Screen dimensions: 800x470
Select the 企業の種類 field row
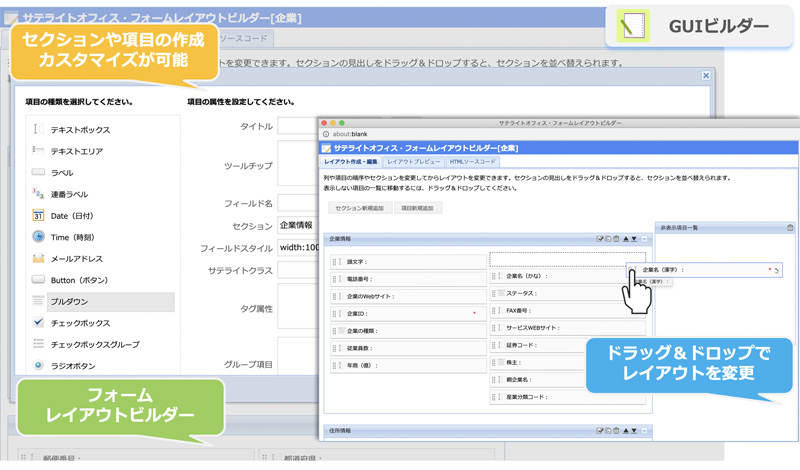(x=408, y=331)
